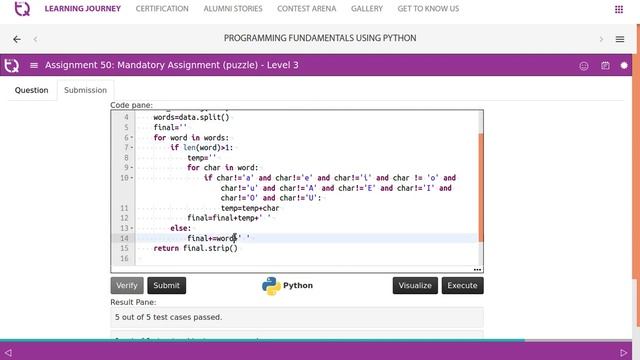Click the 'words=data.split()' code line
The image size is (640, 360).
click(x=191, y=118)
